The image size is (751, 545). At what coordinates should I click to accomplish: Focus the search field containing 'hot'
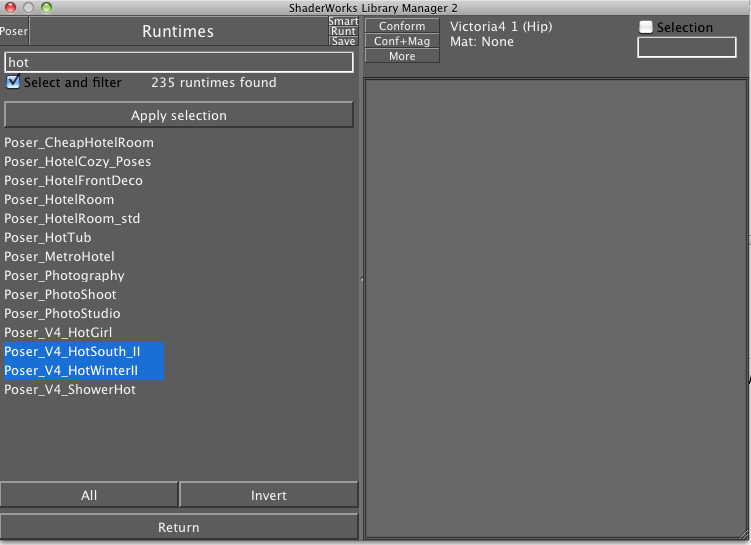179,62
